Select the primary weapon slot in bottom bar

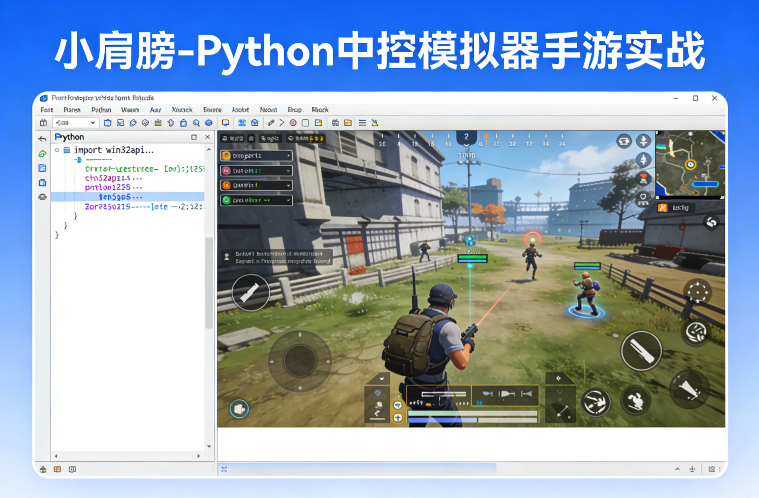(x=439, y=397)
